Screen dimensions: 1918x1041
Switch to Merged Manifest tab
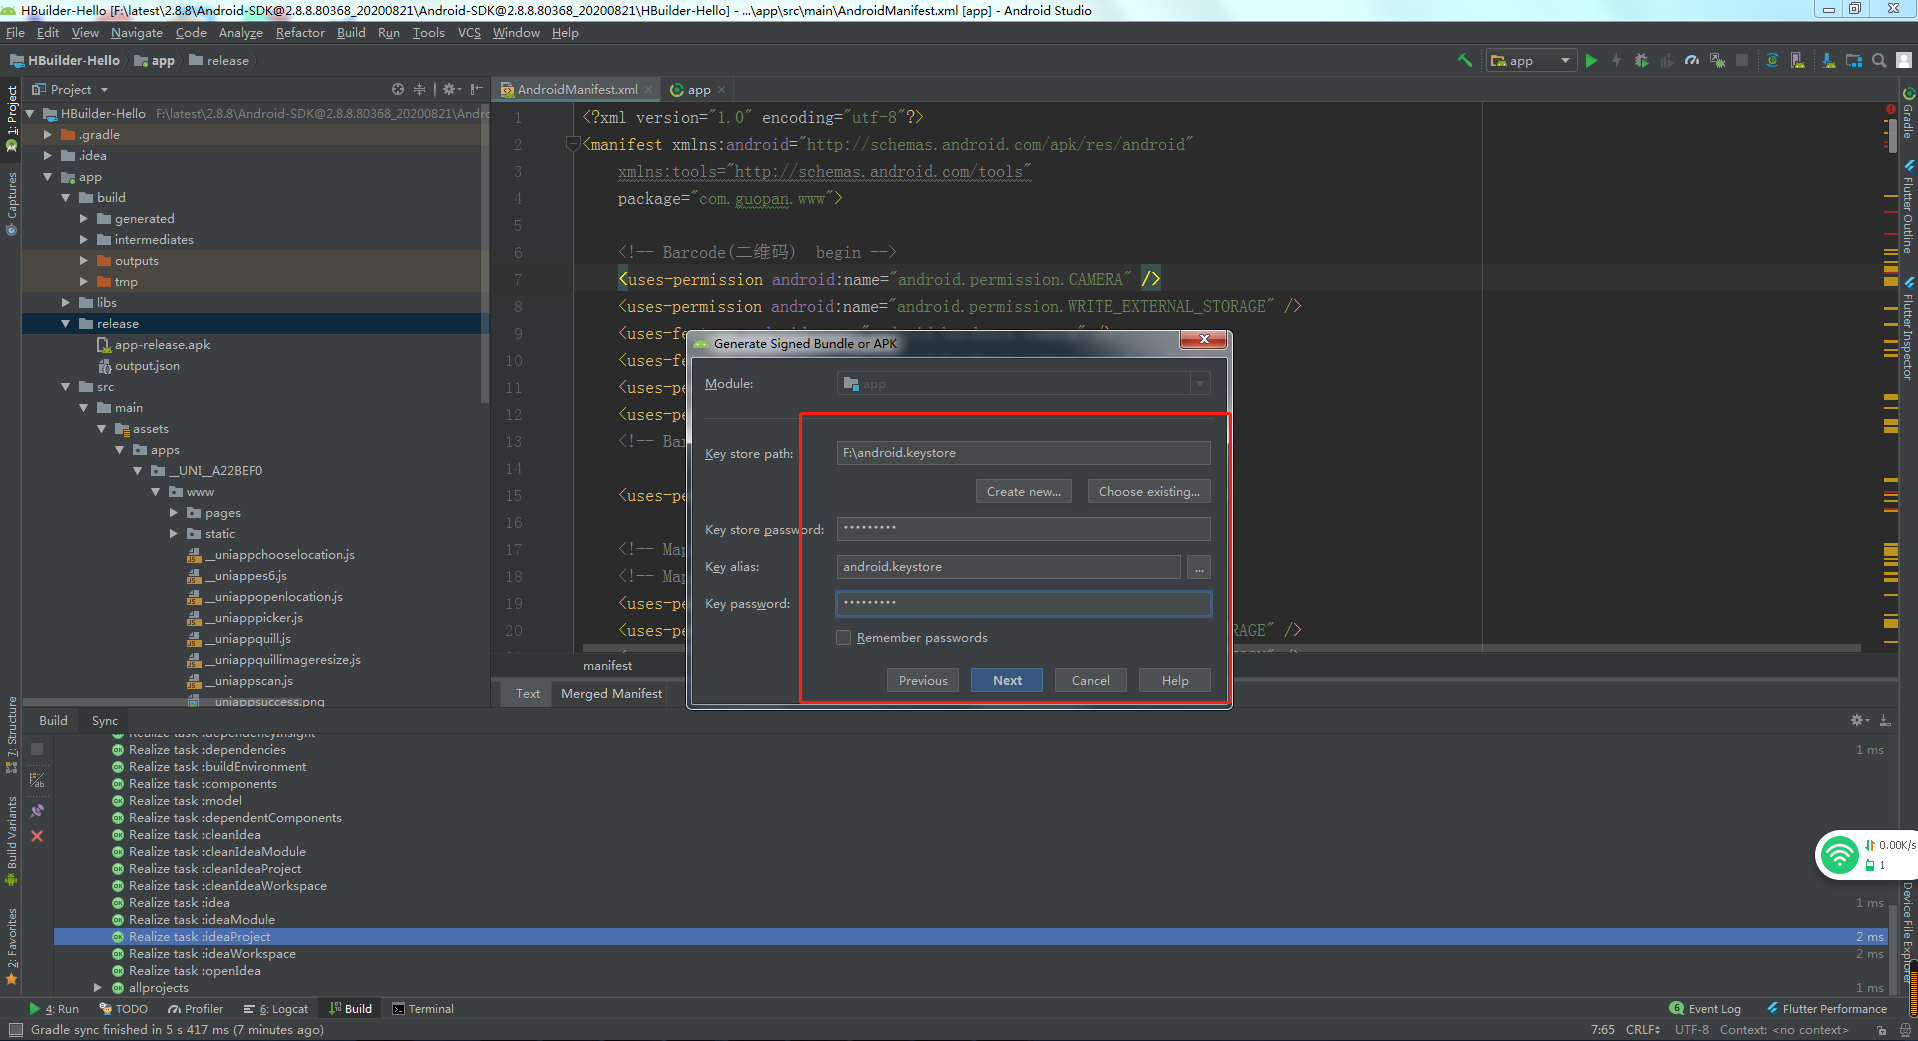(x=611, y=693)
